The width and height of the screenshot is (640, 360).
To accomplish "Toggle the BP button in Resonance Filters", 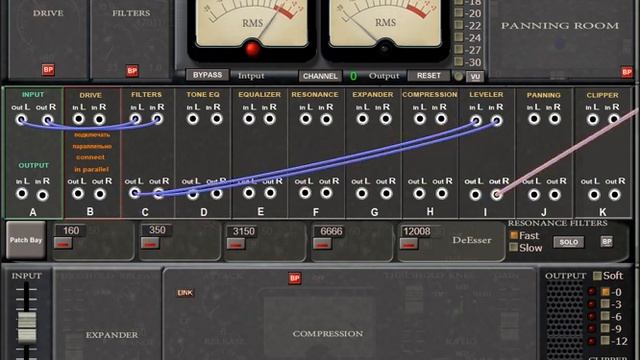I will [x=607, y=242].
